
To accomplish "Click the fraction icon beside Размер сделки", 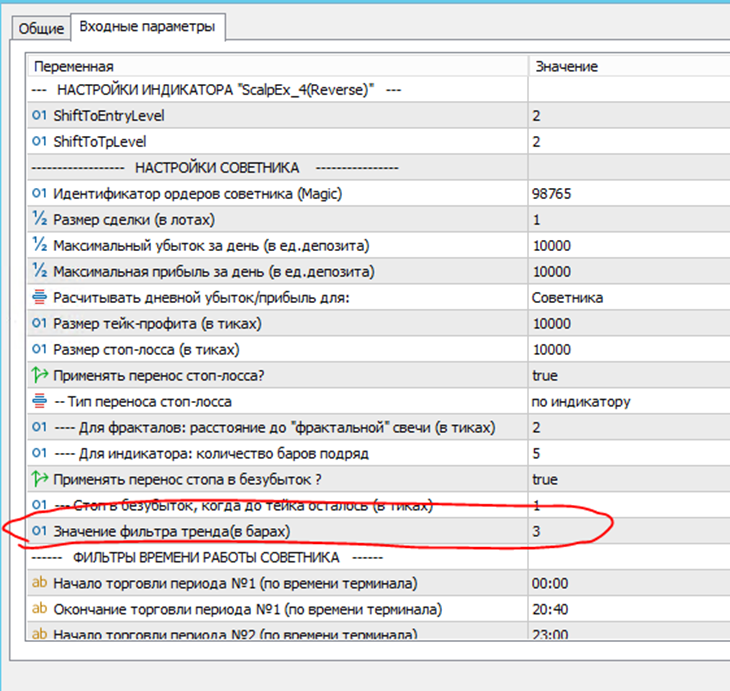I will coord(40,218).
